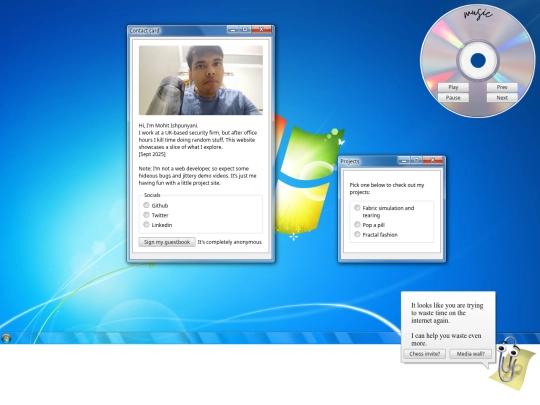
Task: Click the '[Sept 2025]' date text
Action: coord(152,154)
